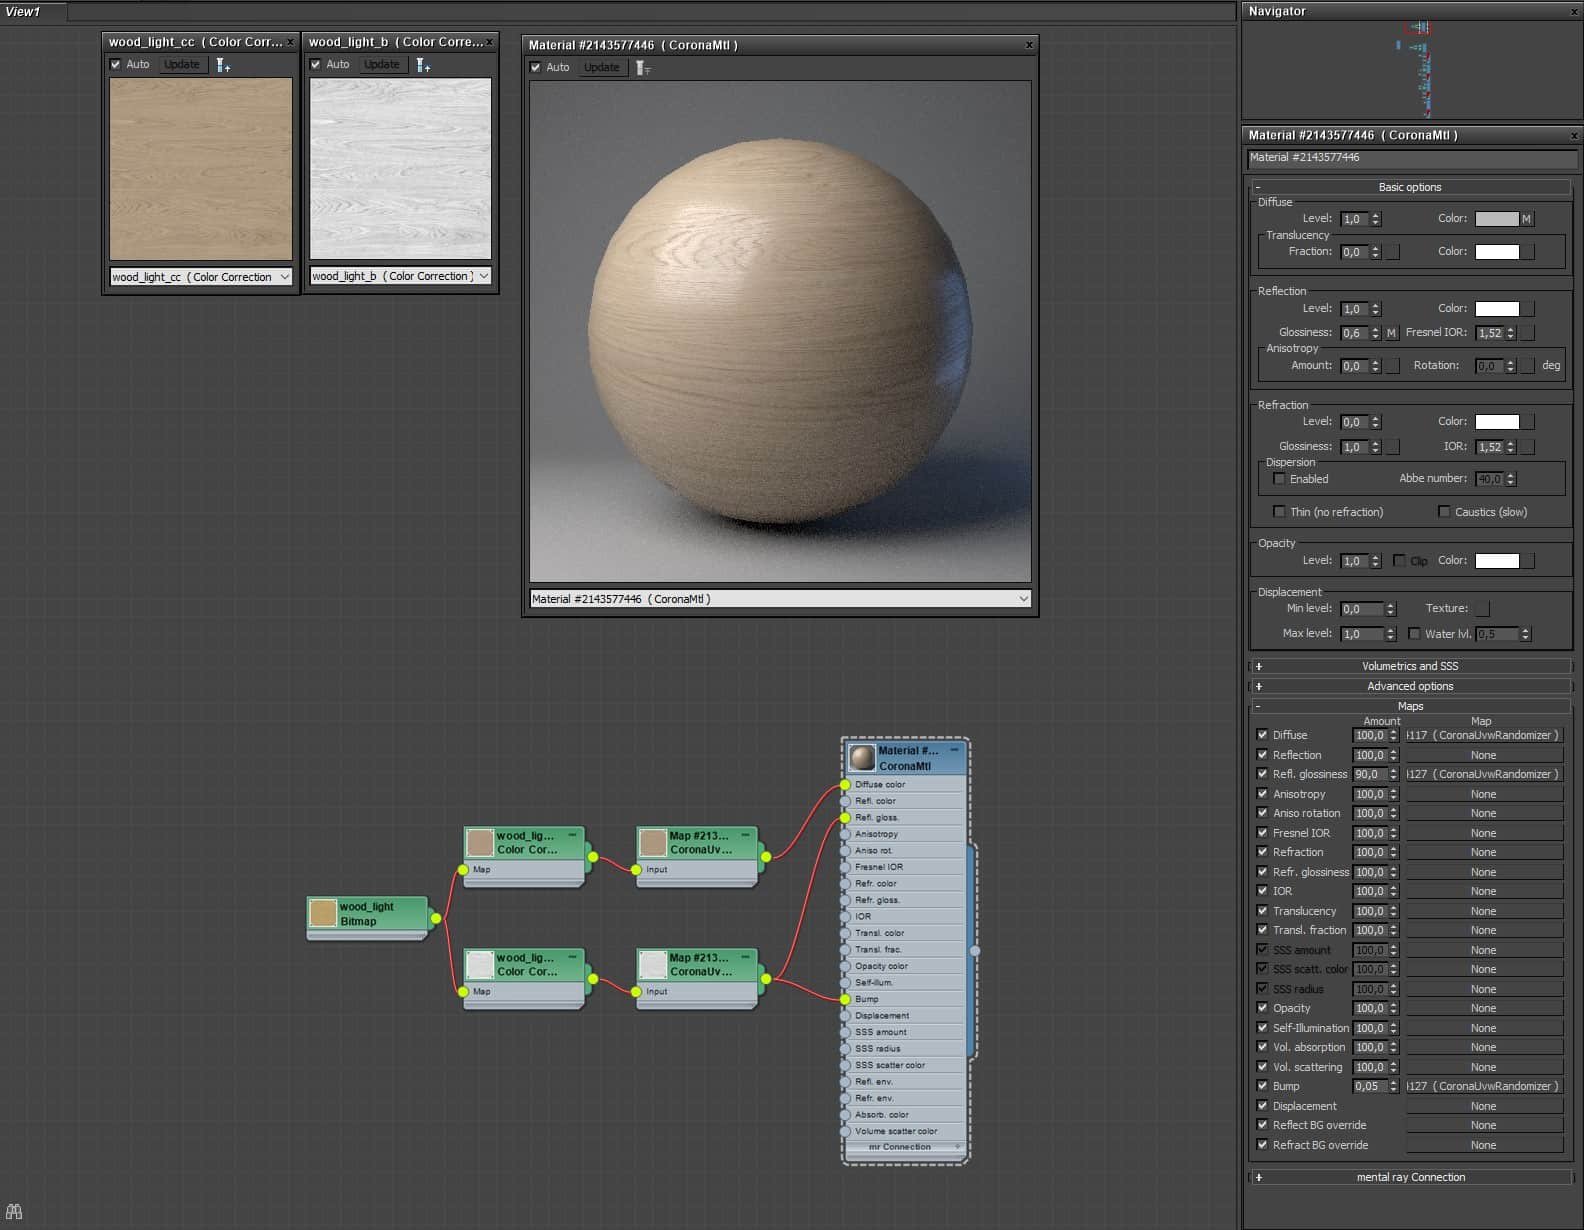1584x1230 pixels.
Task: Click the Update button in wood_light_b preview
Action: (x=381, y=65)
